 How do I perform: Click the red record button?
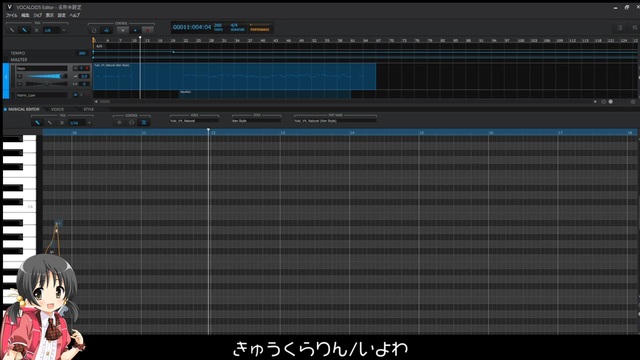point(148,30)
